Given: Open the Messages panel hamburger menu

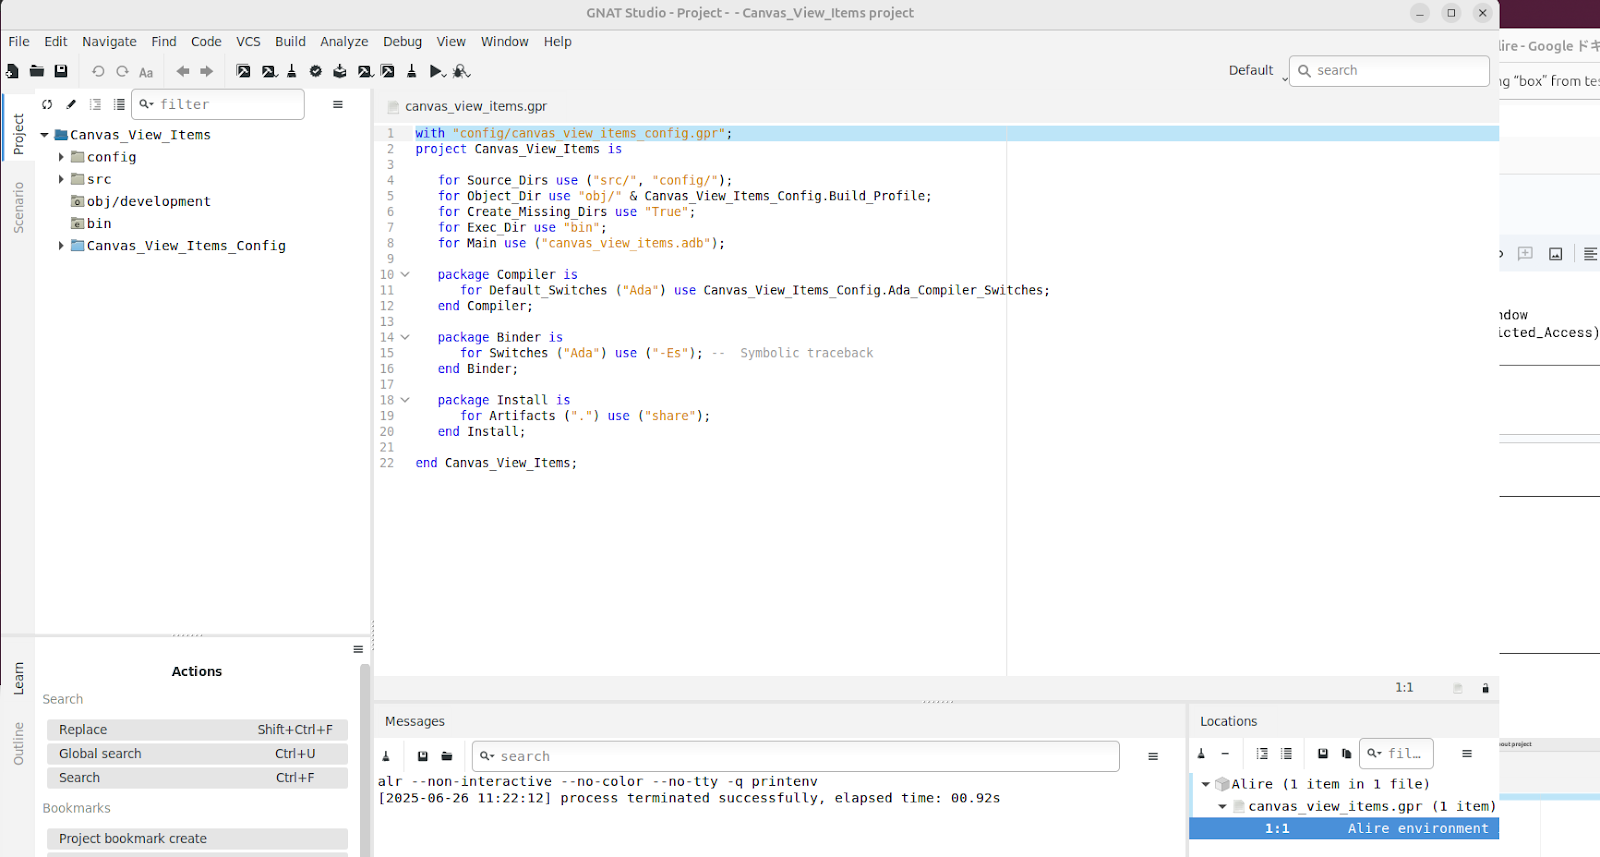Looking at the screenshot, I should pos(1153,756).
